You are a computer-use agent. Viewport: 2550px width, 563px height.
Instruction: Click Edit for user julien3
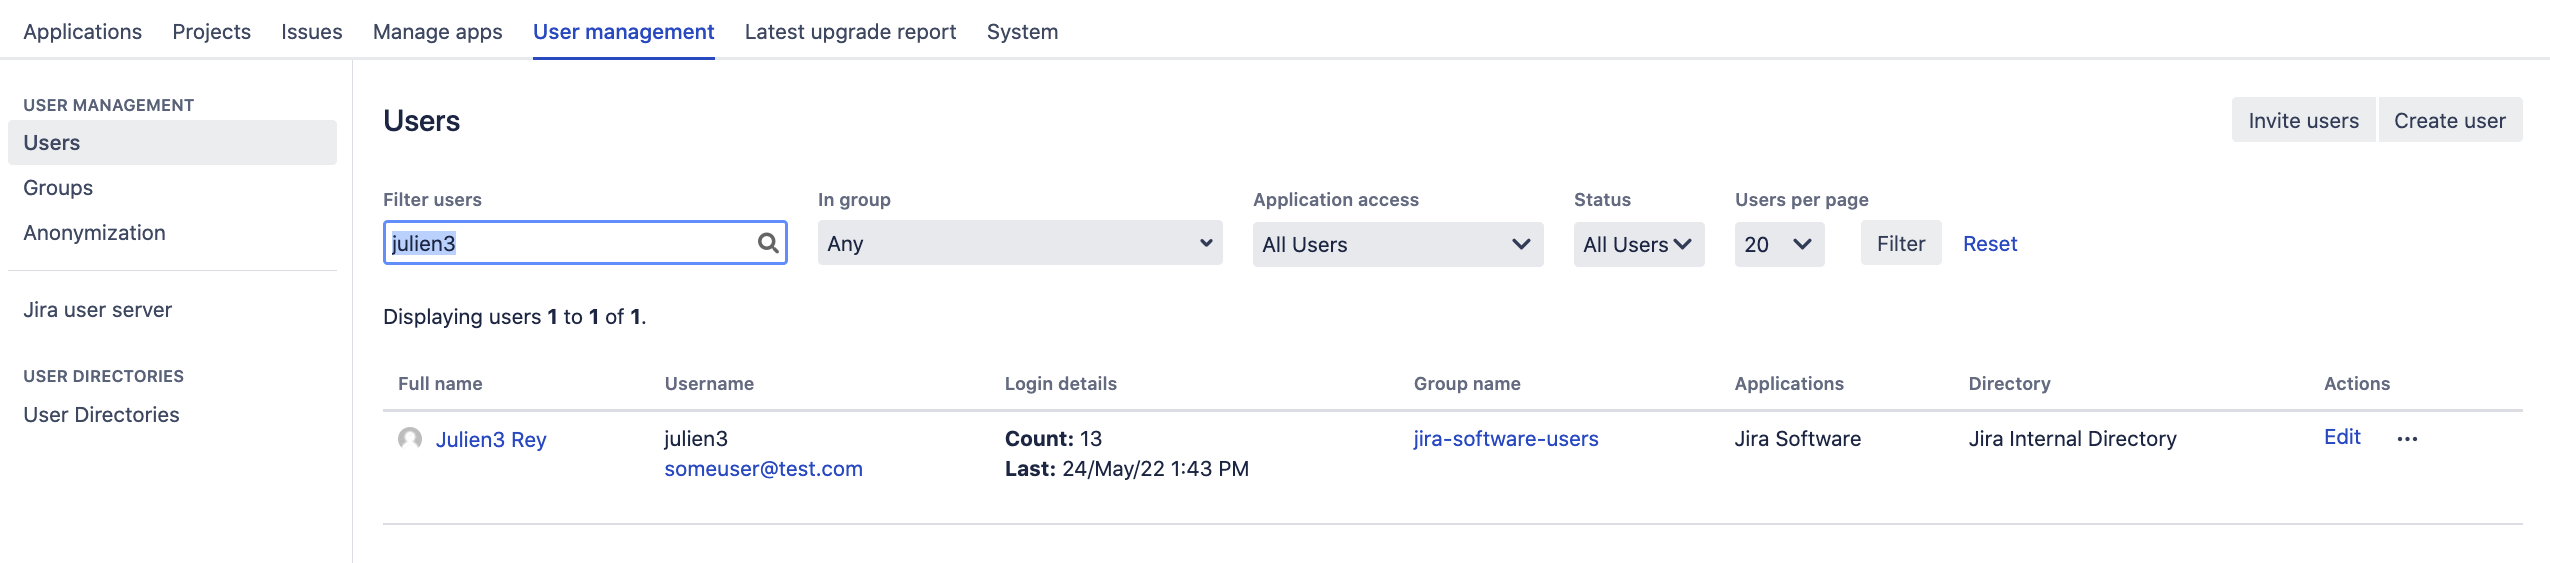[x=2341, y=437]
